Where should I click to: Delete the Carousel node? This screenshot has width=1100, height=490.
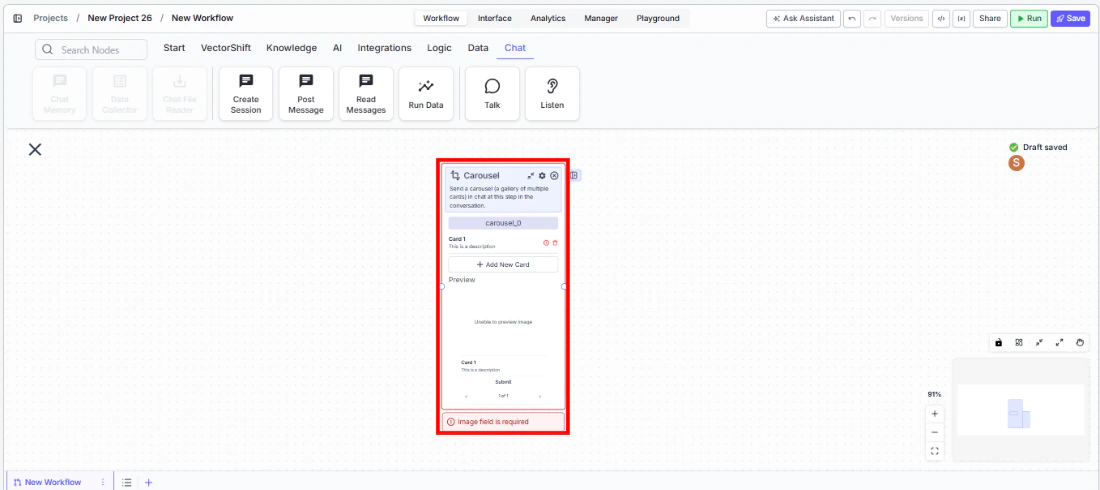tap(554, 176)
